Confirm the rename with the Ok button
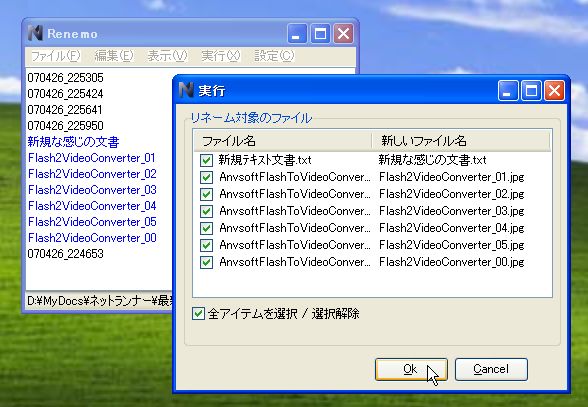588x407 pixels. point(411,369)
